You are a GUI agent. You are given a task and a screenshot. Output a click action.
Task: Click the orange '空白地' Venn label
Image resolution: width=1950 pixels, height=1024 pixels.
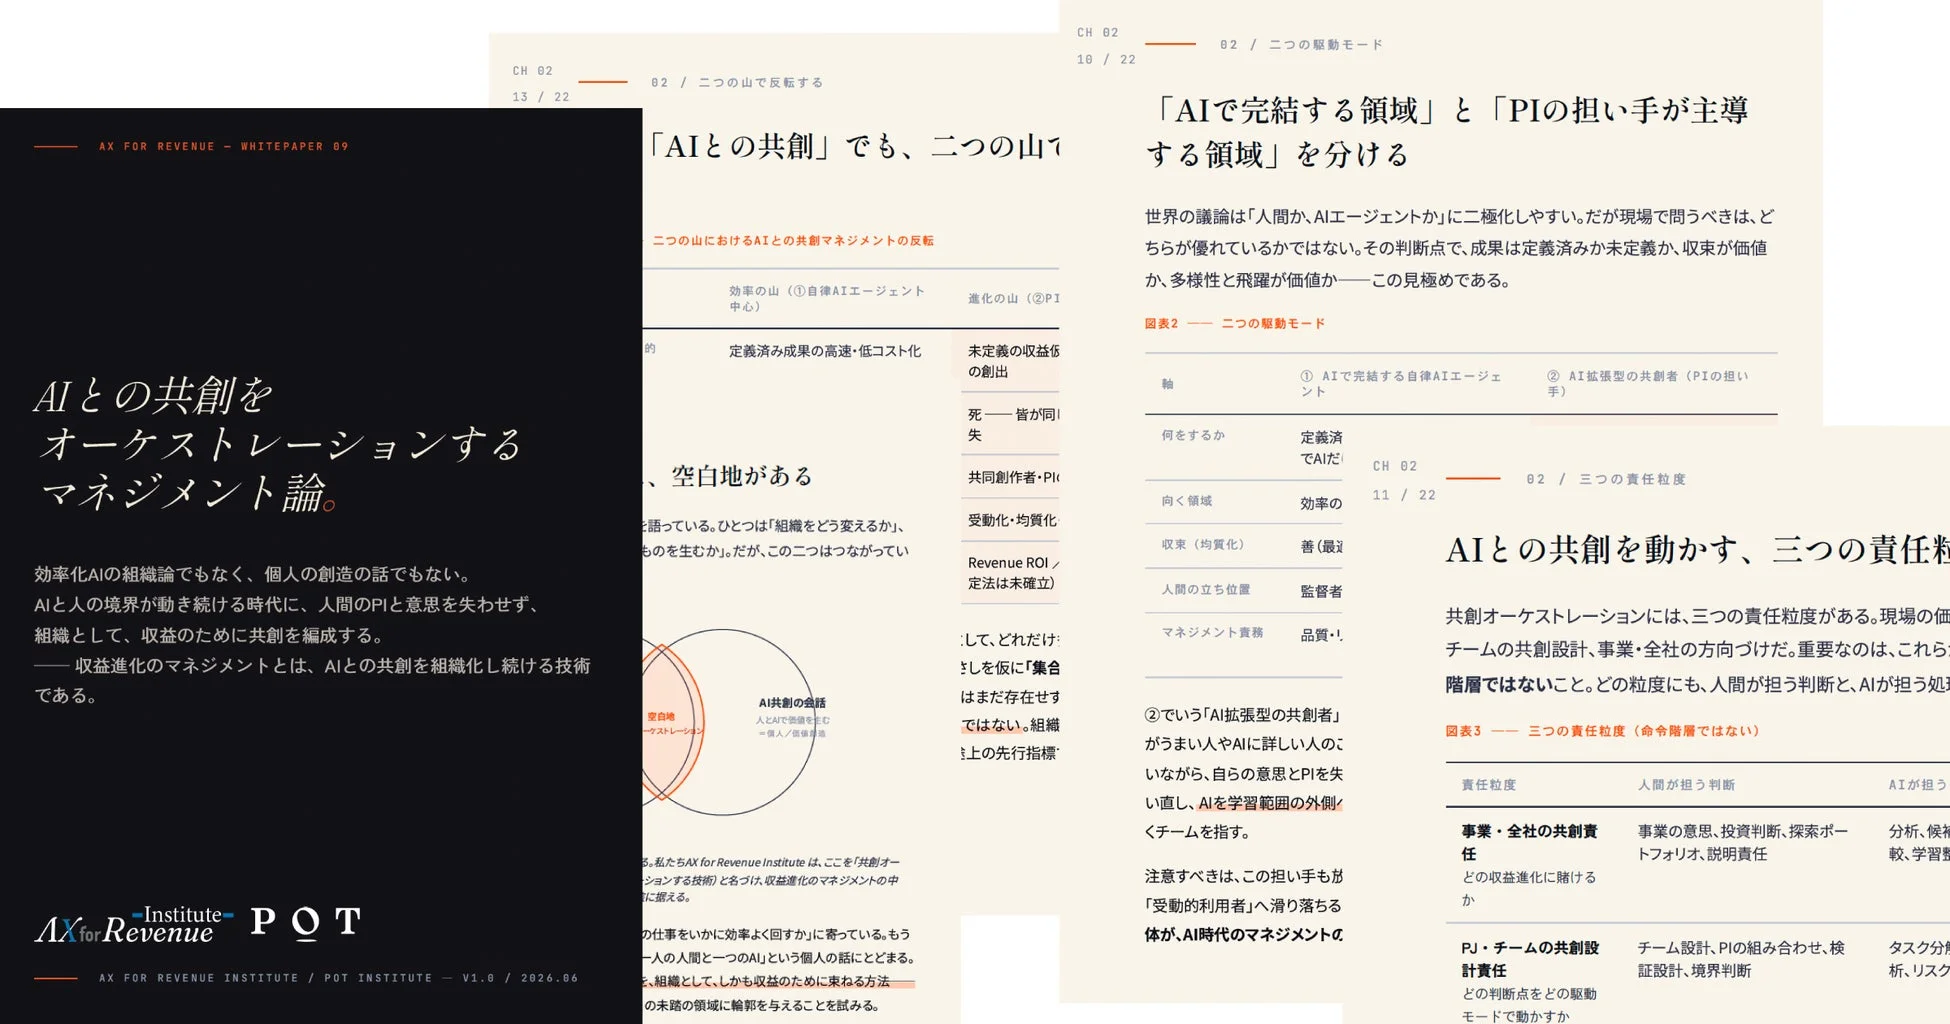click(660, 717)
